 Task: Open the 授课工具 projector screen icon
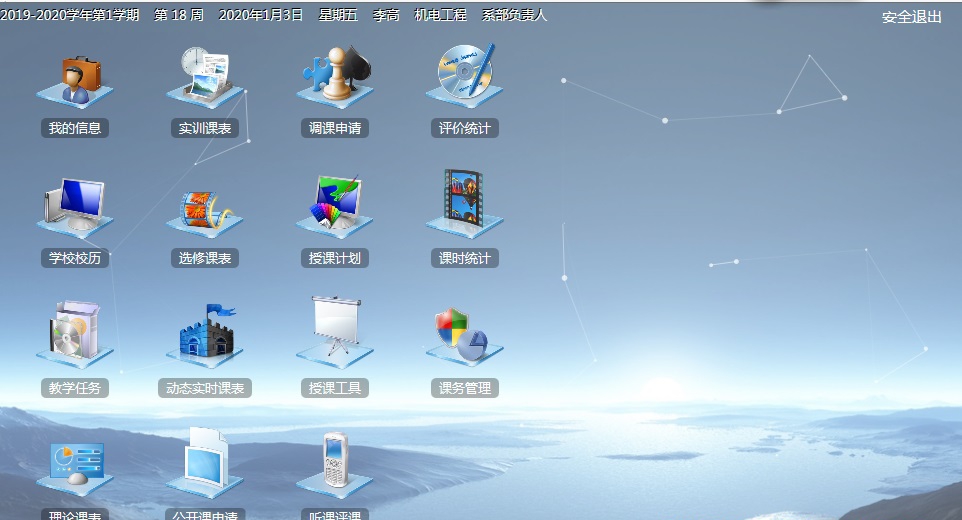335,332
